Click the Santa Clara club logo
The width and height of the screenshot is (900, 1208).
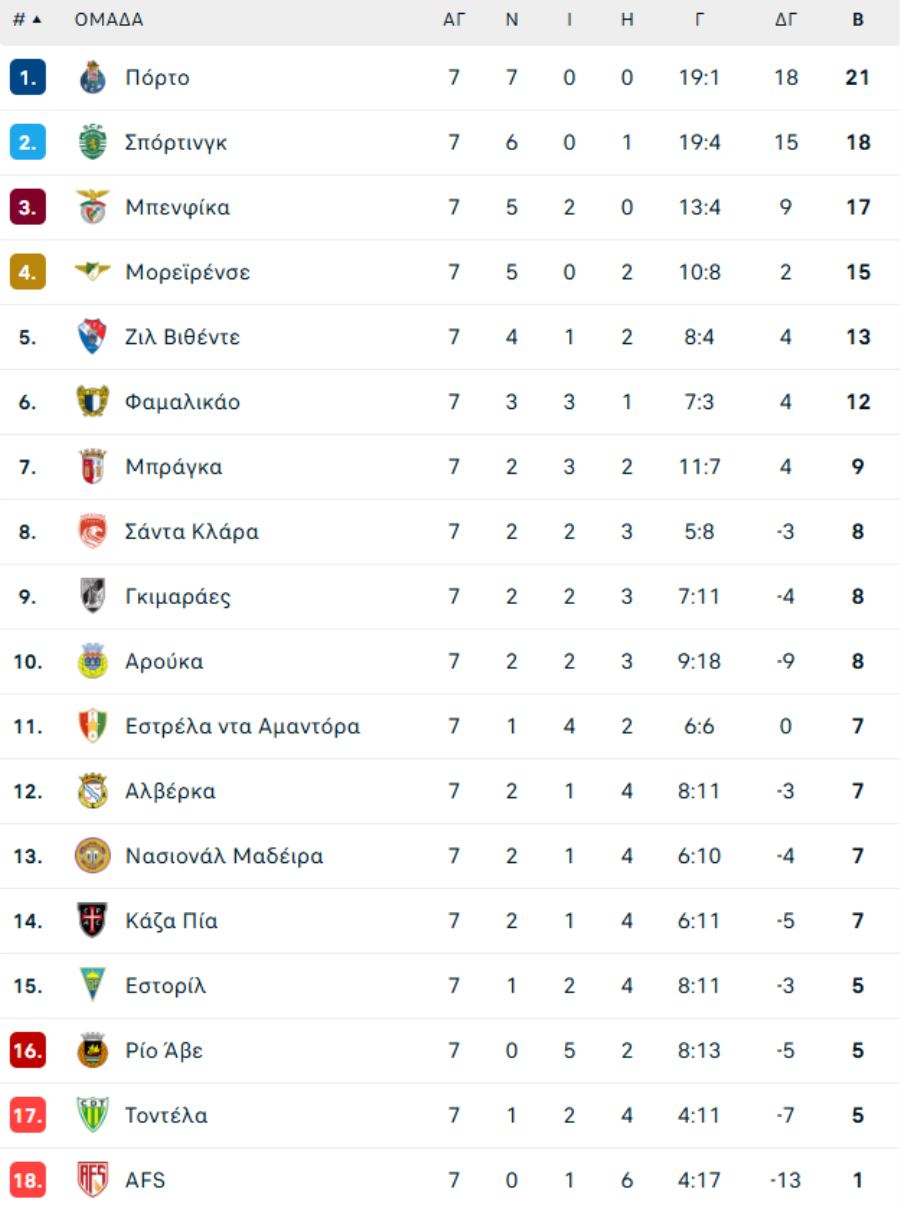tap(92, 532)
